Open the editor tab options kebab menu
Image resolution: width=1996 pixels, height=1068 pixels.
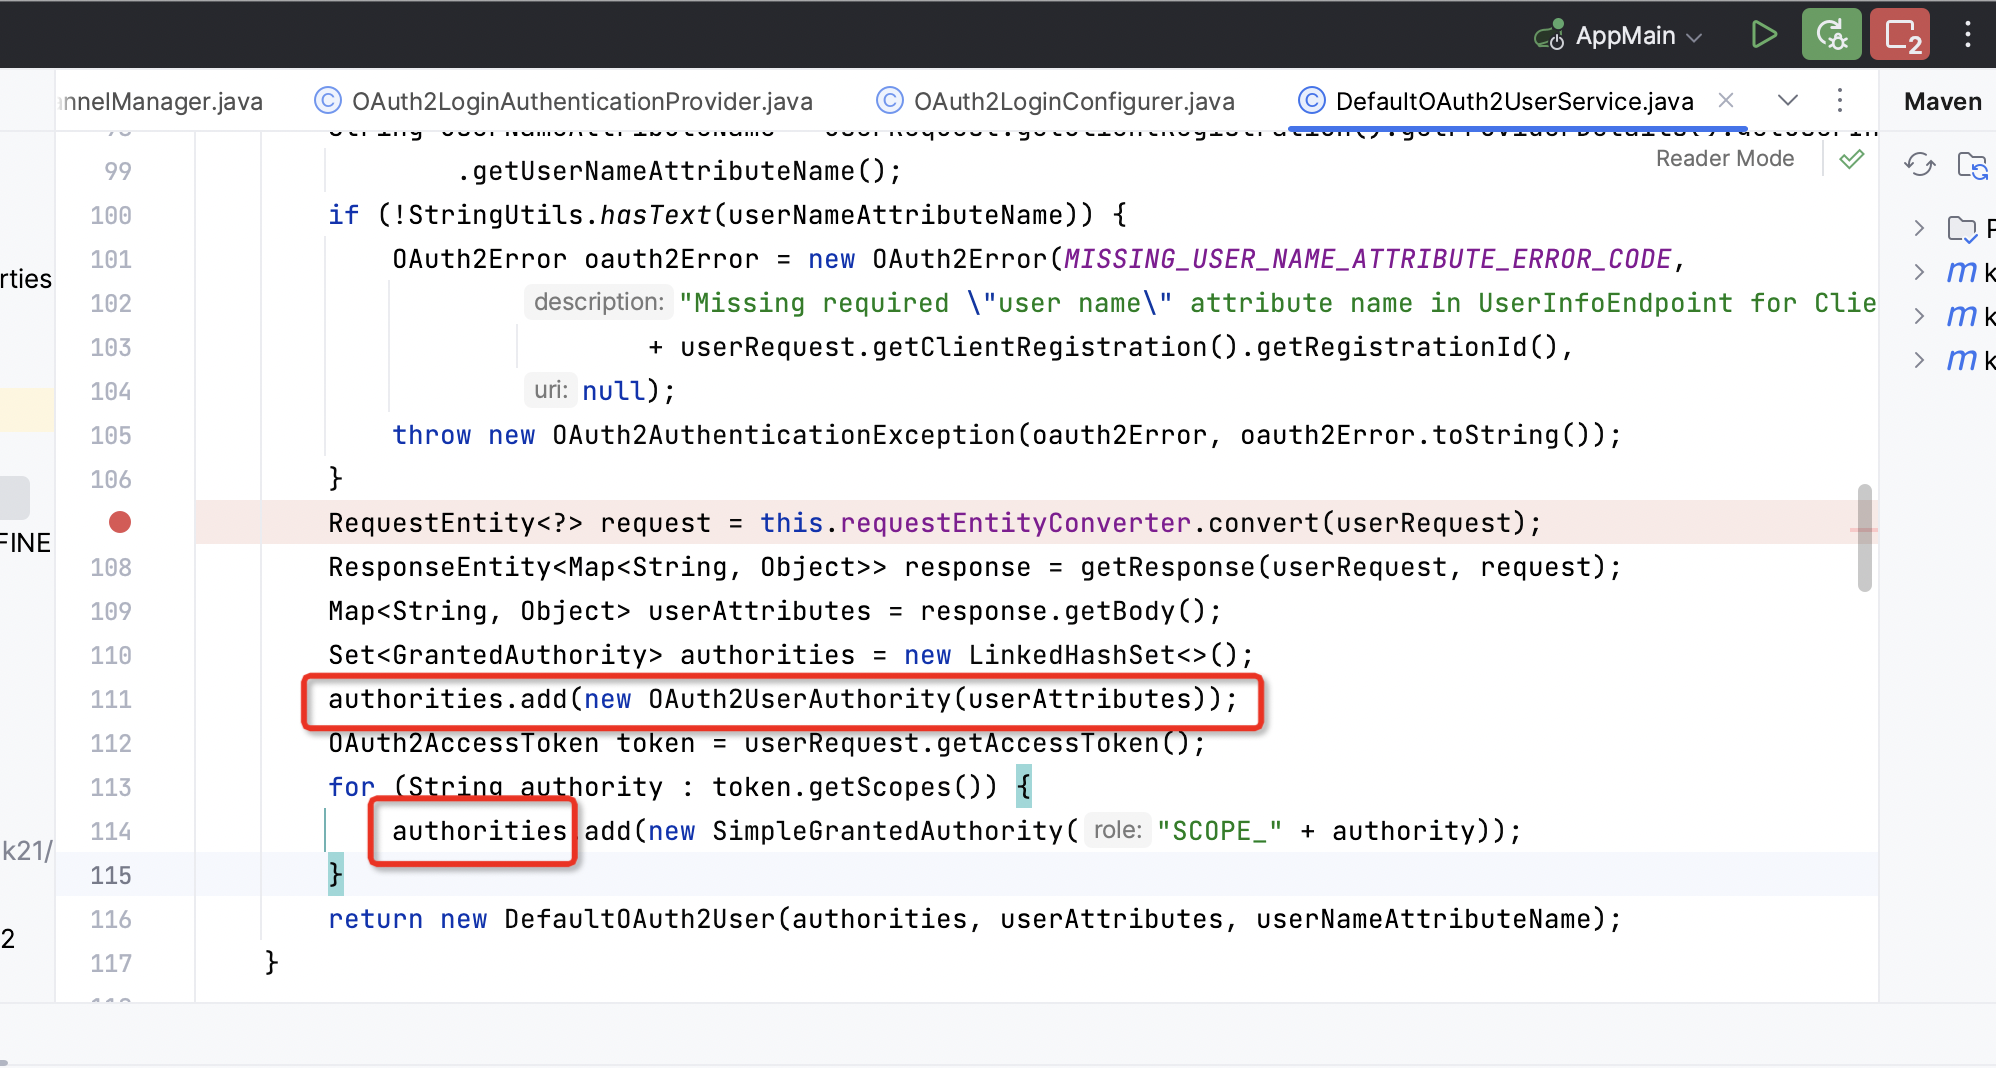tap(1839, 100)
